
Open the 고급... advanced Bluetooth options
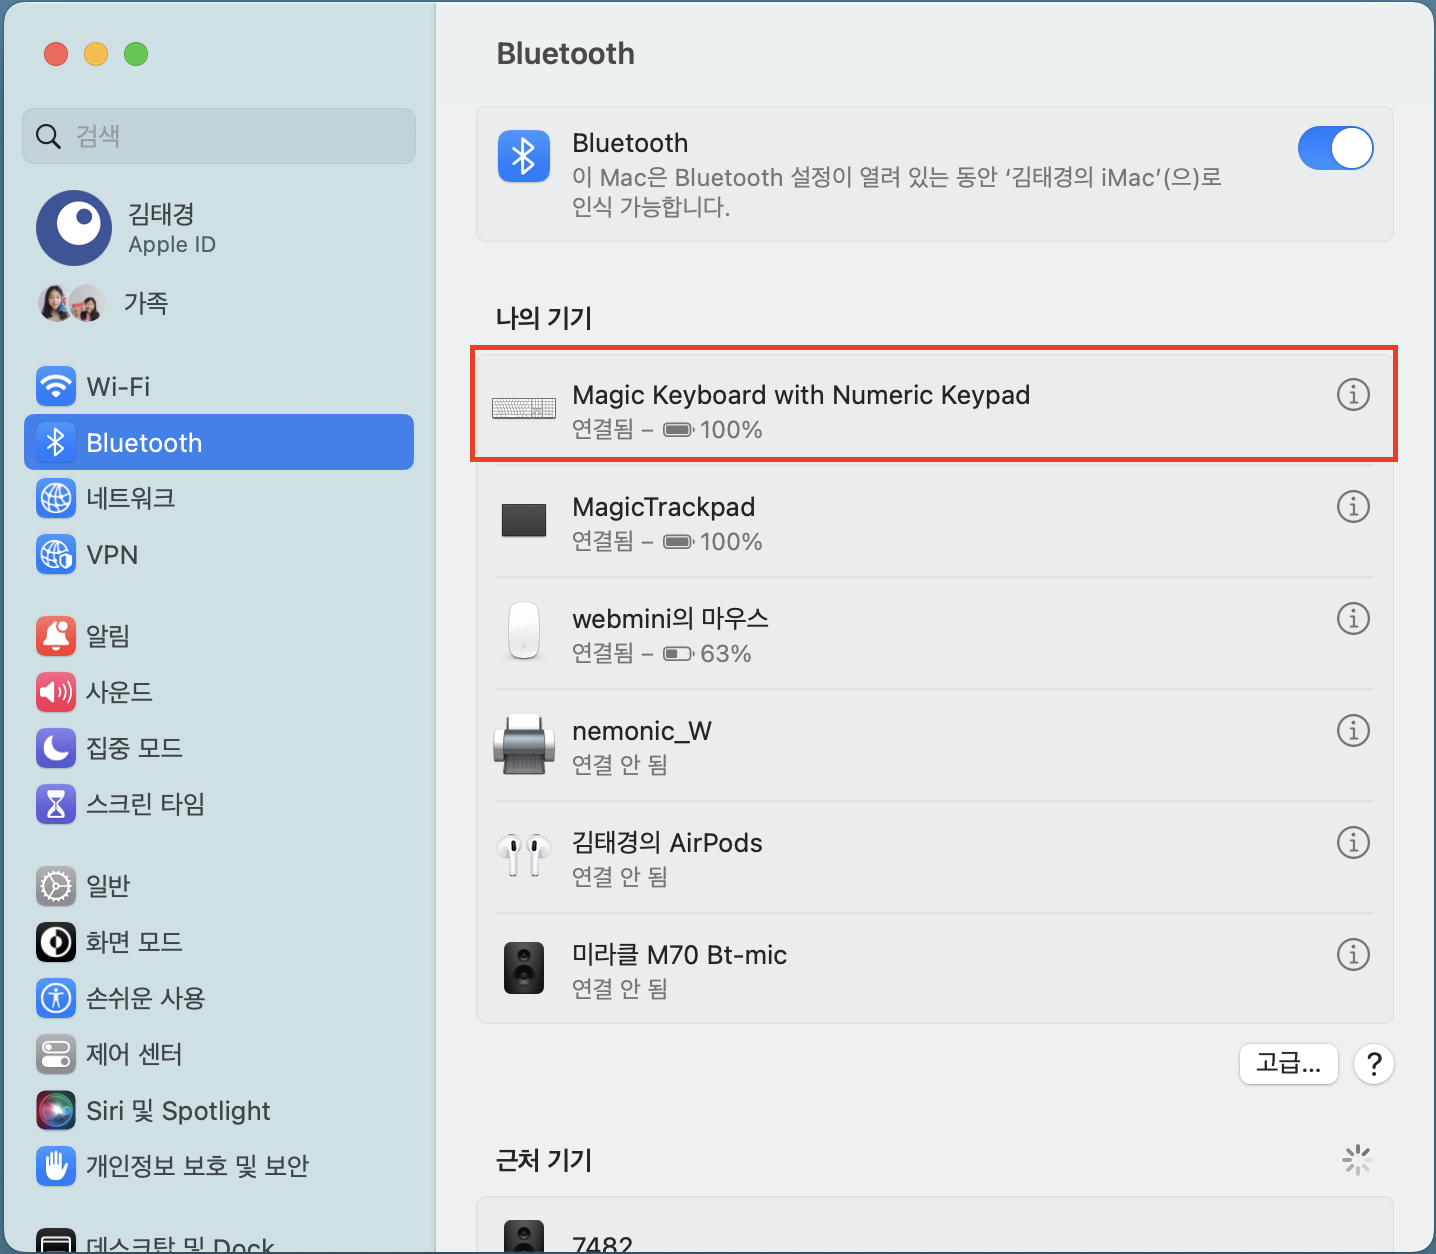pos(1288,1064)
